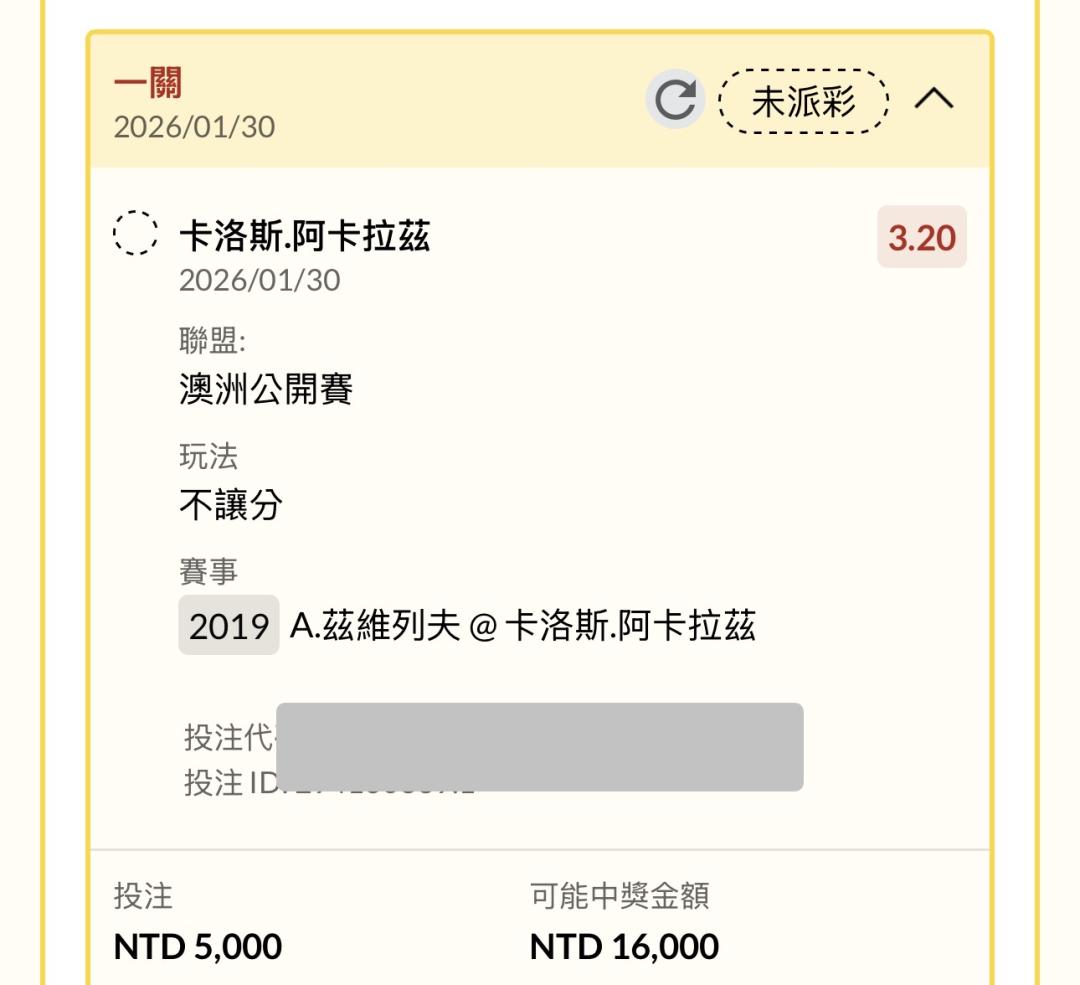Collapse the 一關 bet card with the chevron
The height and width of the screenshot is (985, 1080).
(x=934, y=99)
